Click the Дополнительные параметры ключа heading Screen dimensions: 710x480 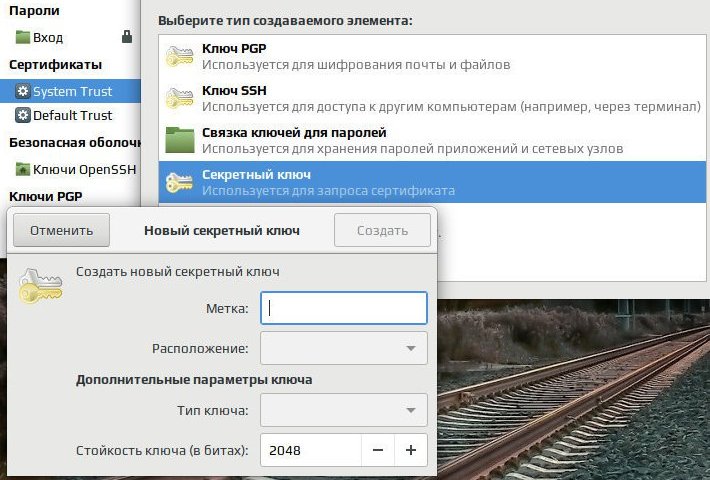coord(194,379)
